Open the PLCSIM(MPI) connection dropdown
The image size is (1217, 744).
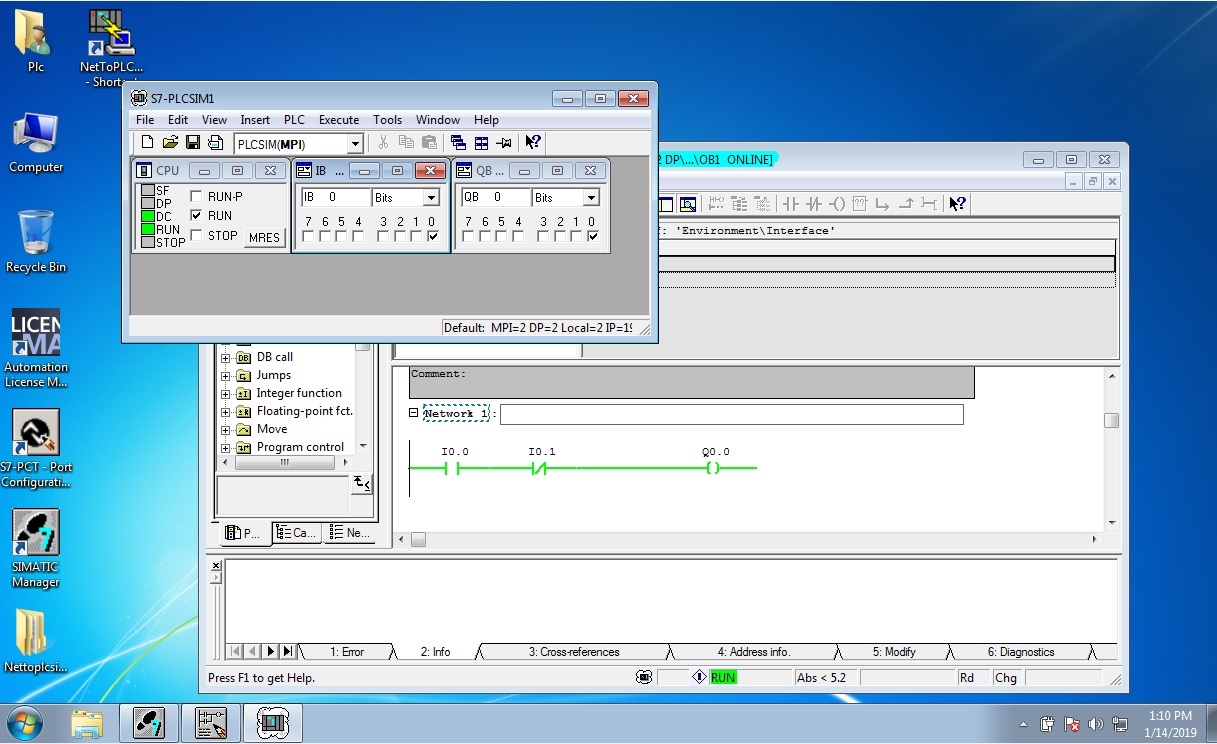tap(354, 144)
